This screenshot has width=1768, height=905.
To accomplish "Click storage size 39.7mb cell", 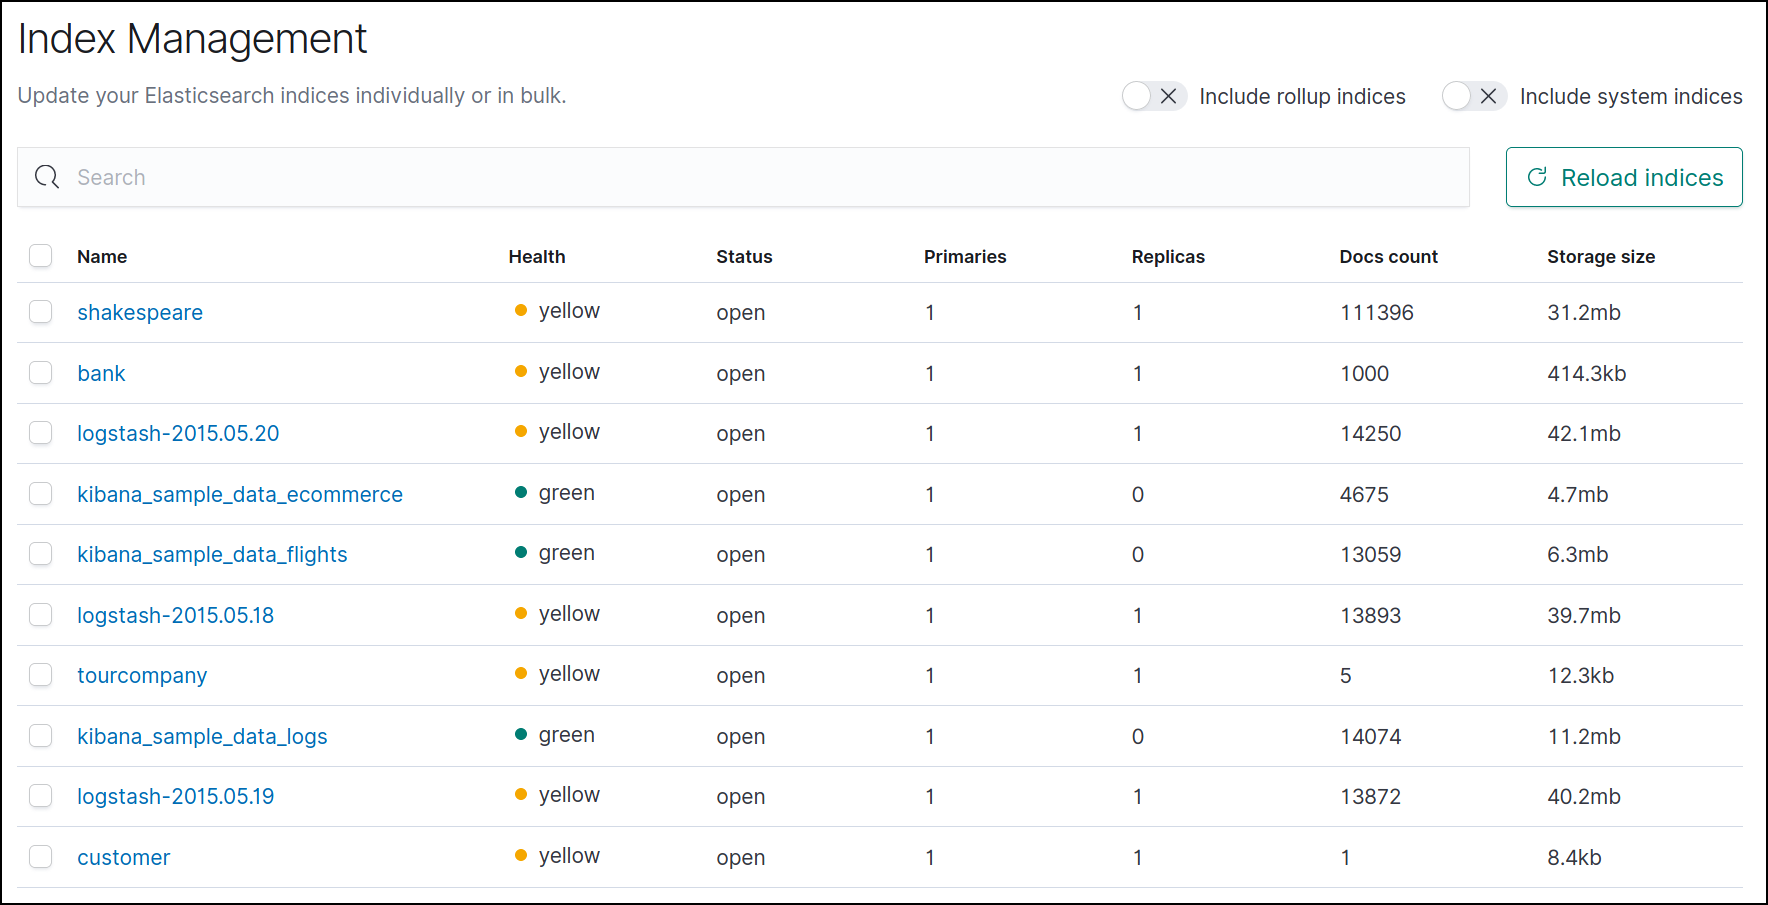I will [x=1584, y=615].
